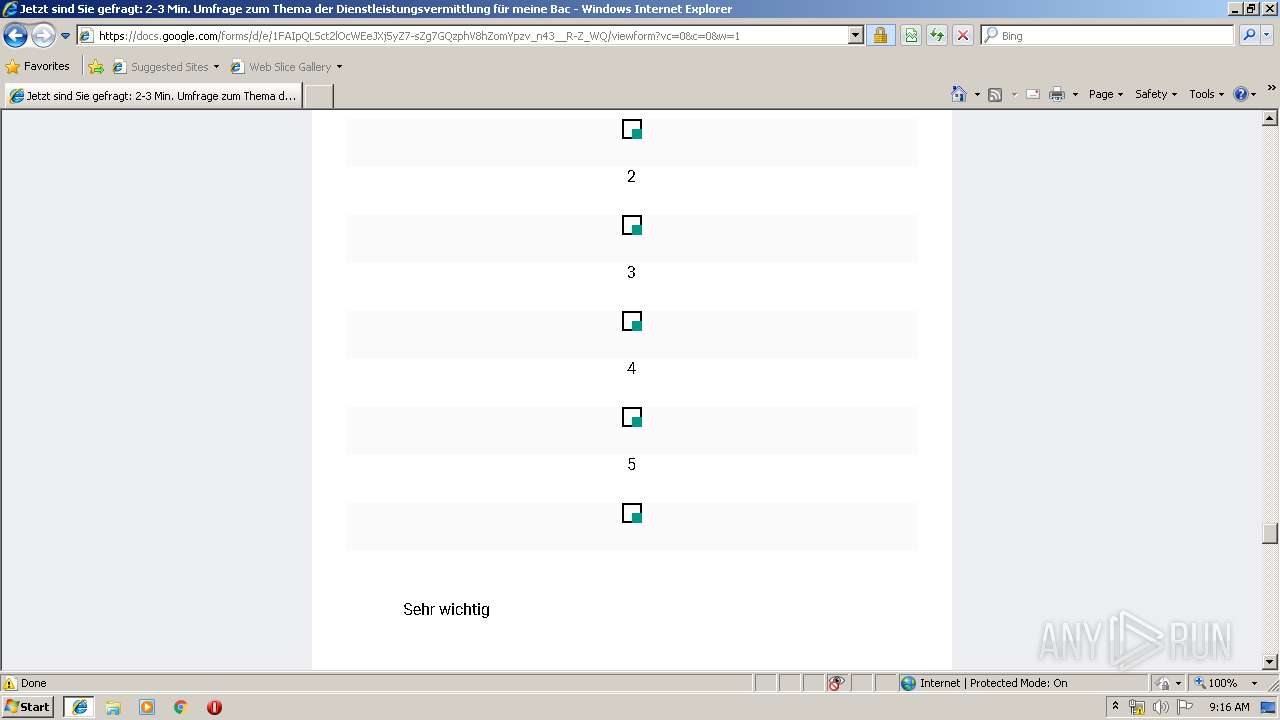Click the vertical scrollbar up arrow

point(1270,118)
